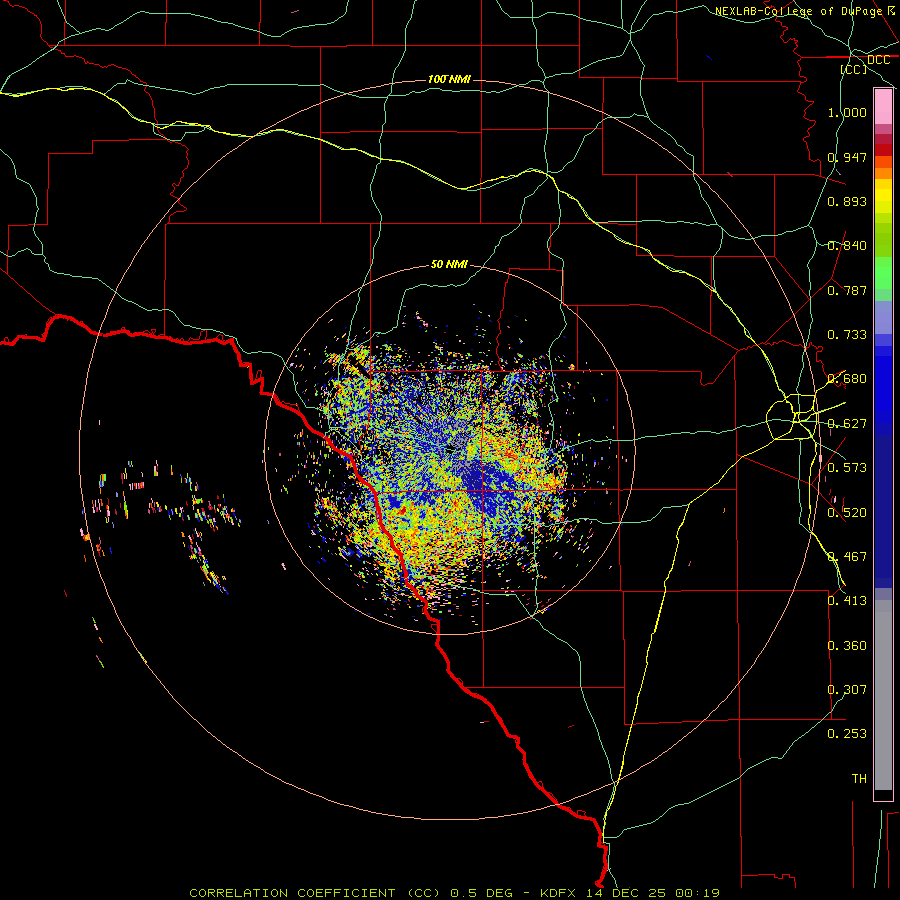Screen dimensions: 900x900
Task: Click the 100 NMI range ring label
Action: pos(449,79)
